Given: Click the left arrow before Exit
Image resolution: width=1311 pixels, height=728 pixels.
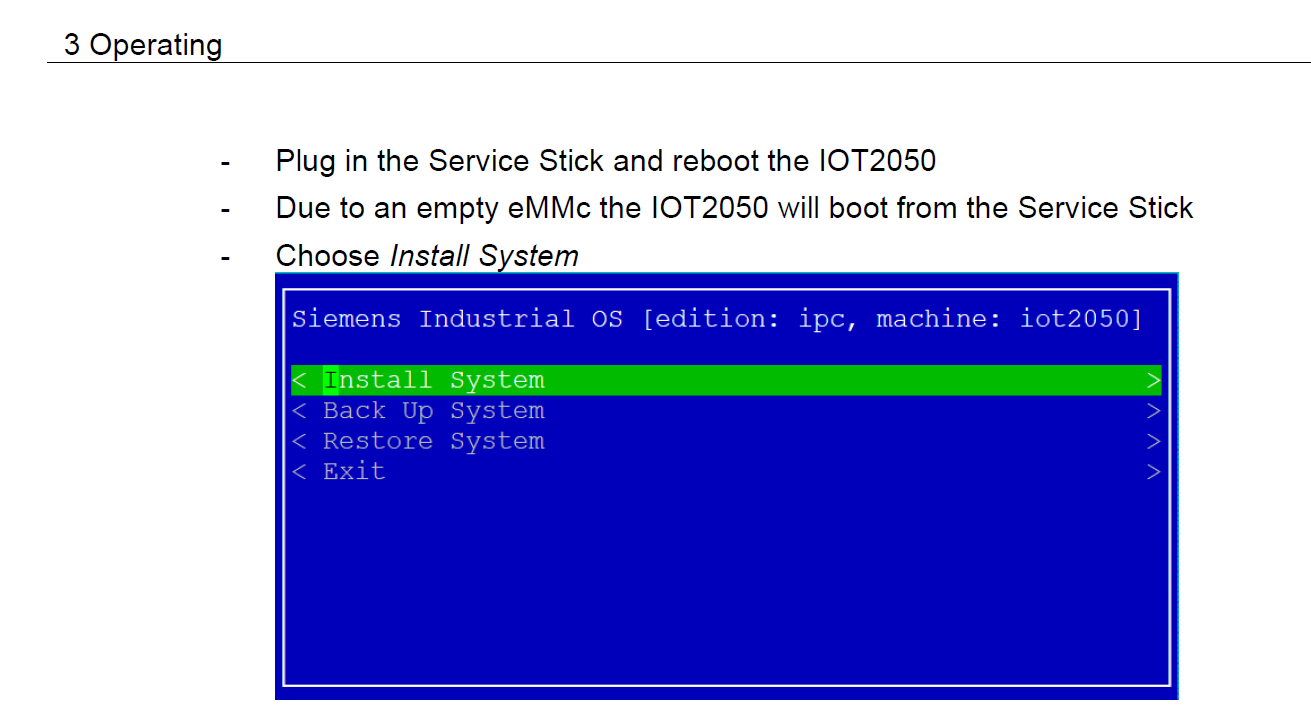Looking at the screenshot, I should [299, 472].
